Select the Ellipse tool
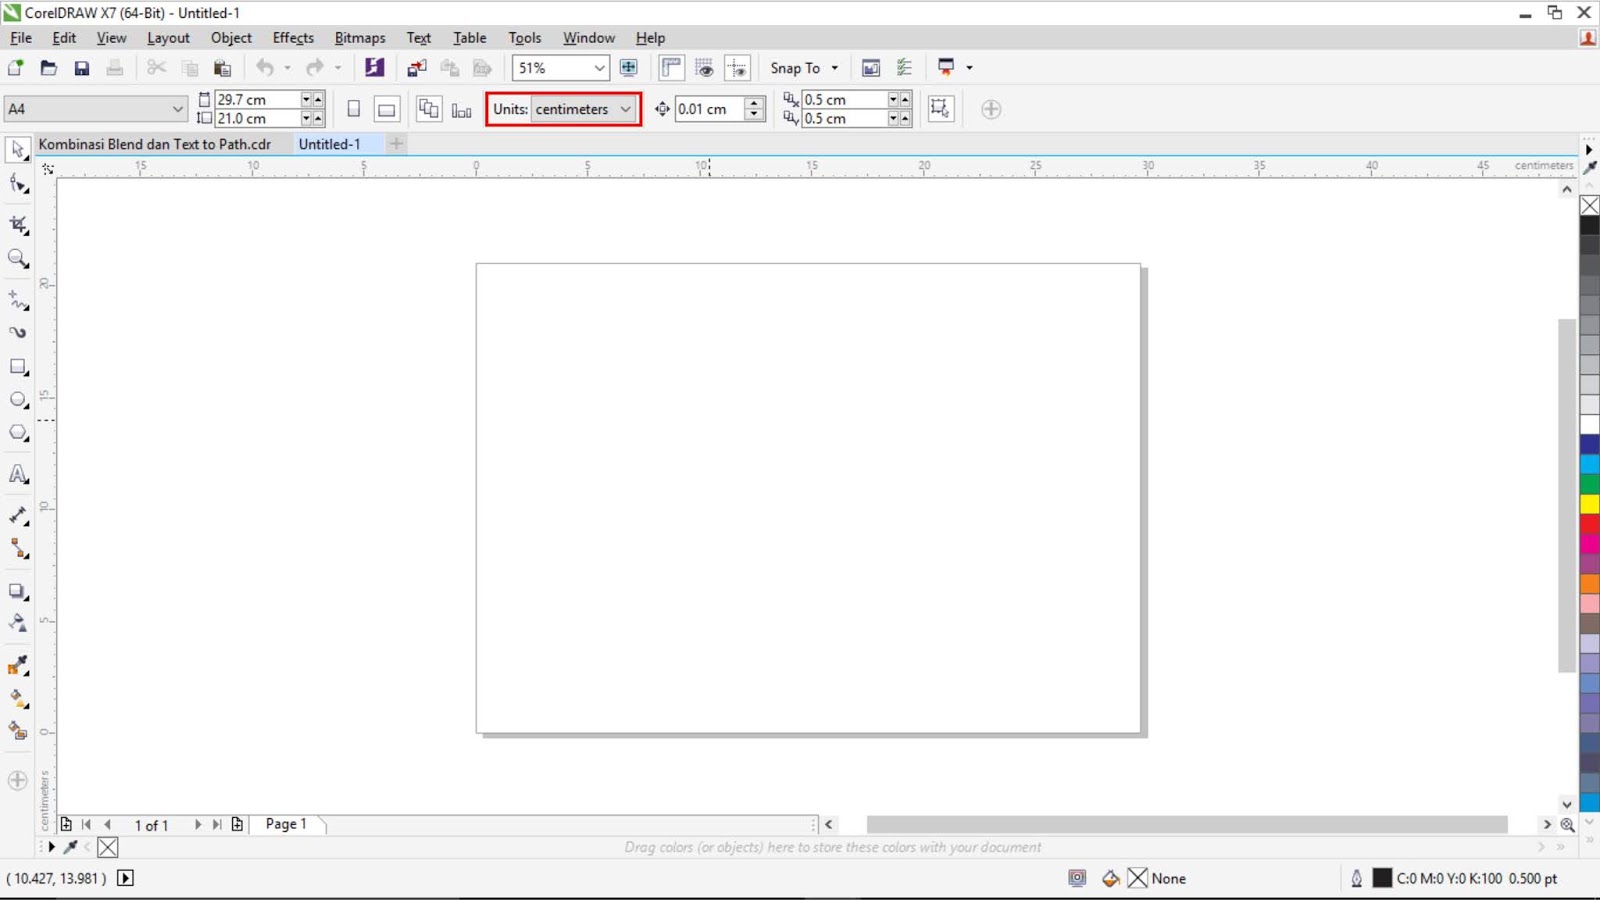 pyautogui.click(x=16, y=399)
